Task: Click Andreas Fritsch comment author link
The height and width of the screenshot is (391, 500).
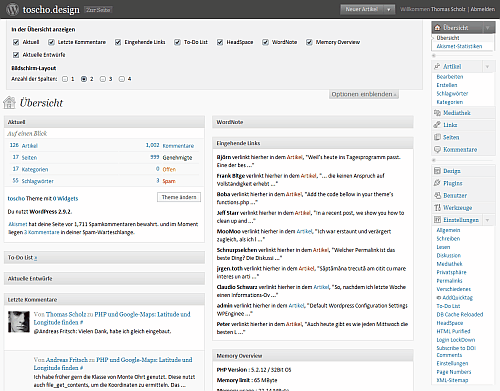Action: point(67,360)
